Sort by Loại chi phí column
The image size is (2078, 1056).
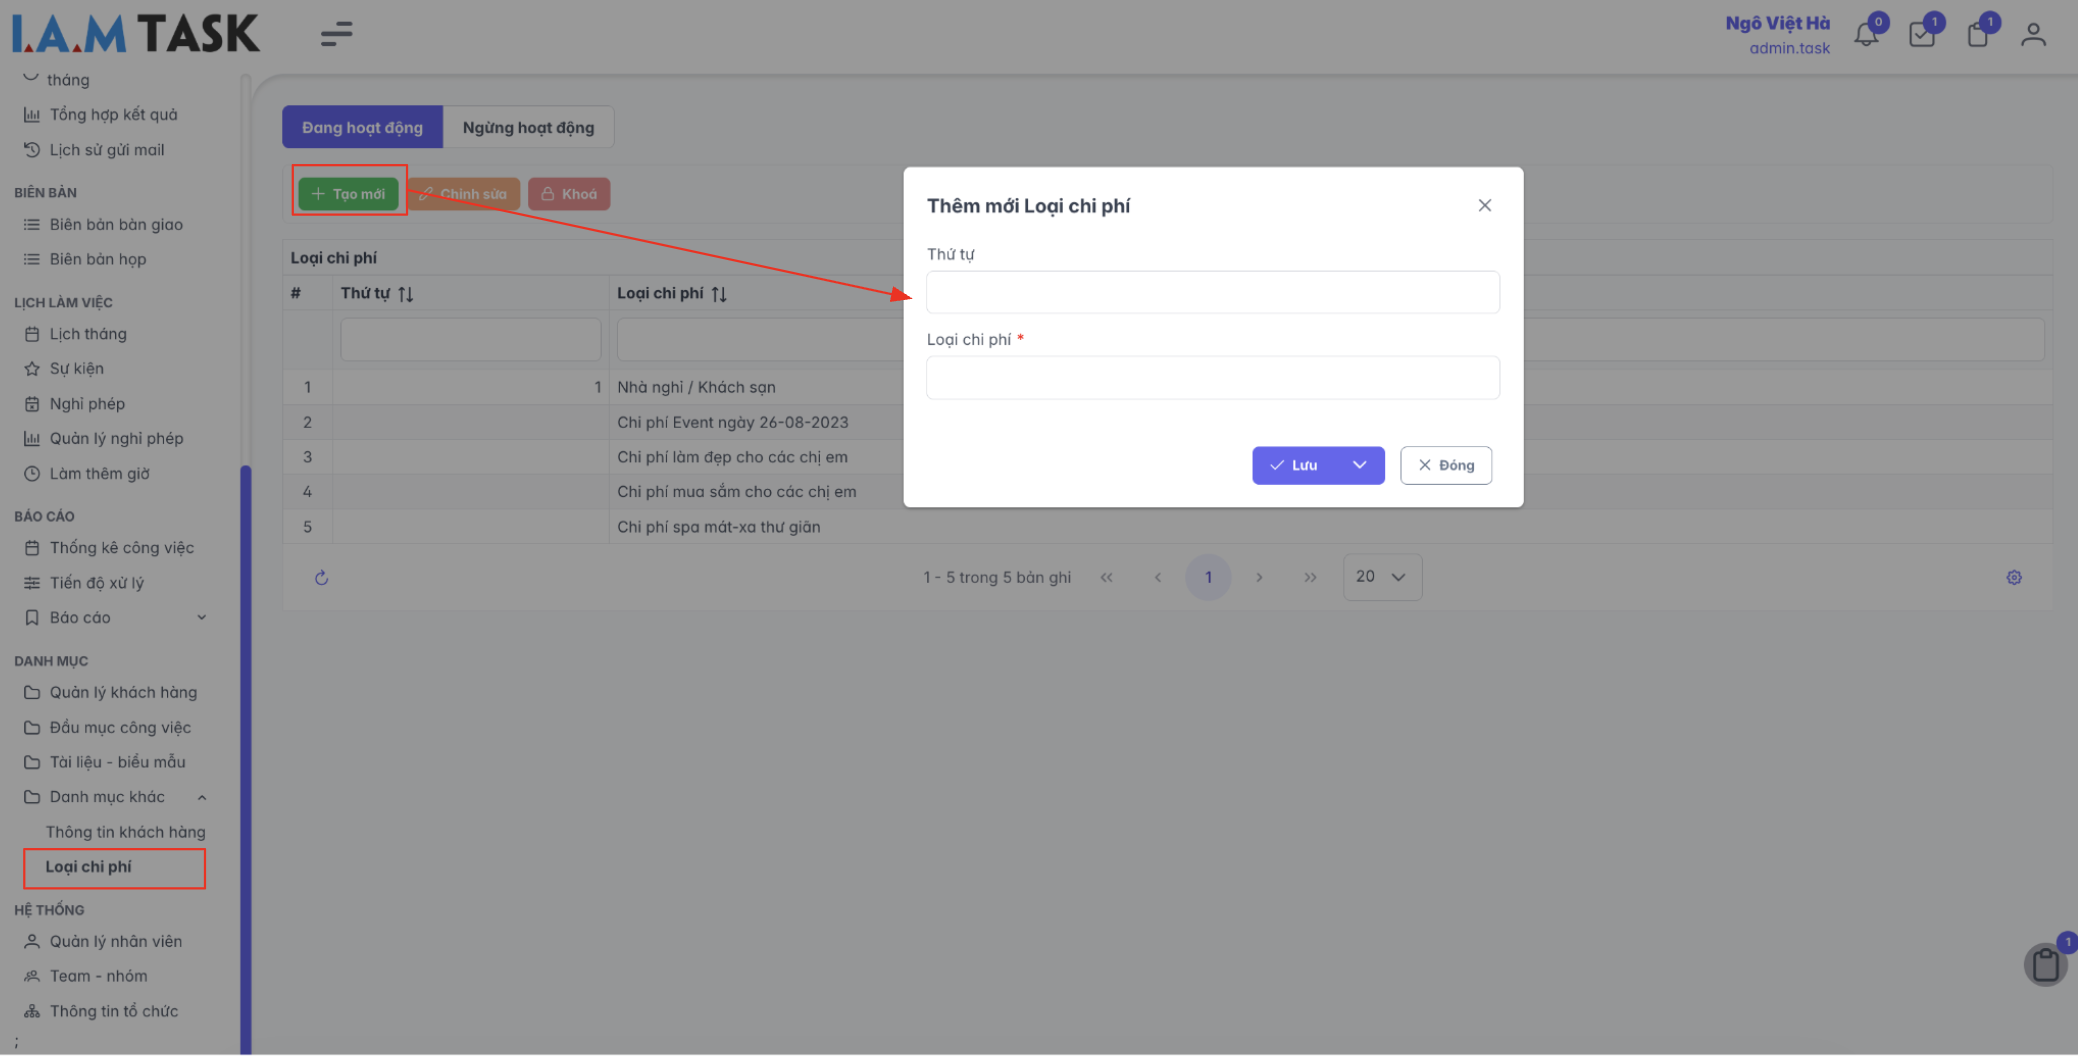coord(719,294)
